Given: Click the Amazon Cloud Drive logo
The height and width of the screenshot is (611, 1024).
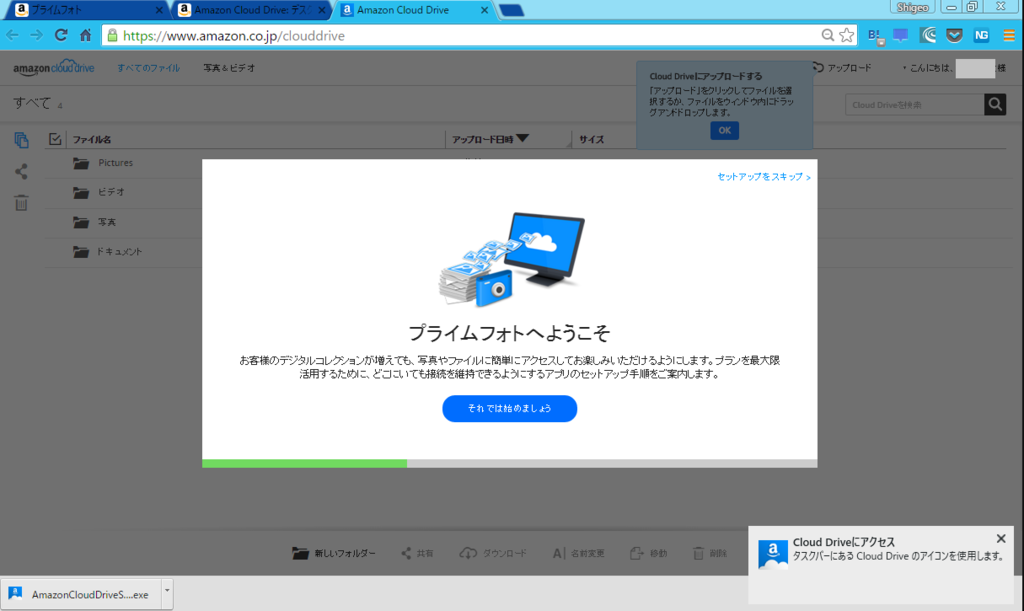Looking at the screenshot, I should [x=54, y=67].
